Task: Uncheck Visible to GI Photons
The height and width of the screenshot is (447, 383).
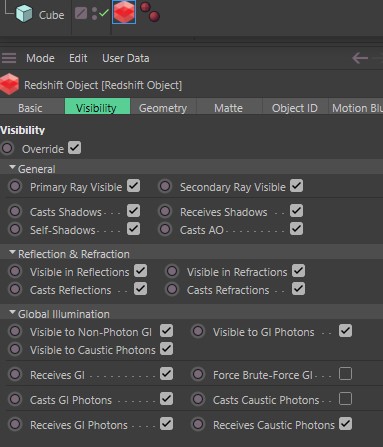Action: [346, 331]
